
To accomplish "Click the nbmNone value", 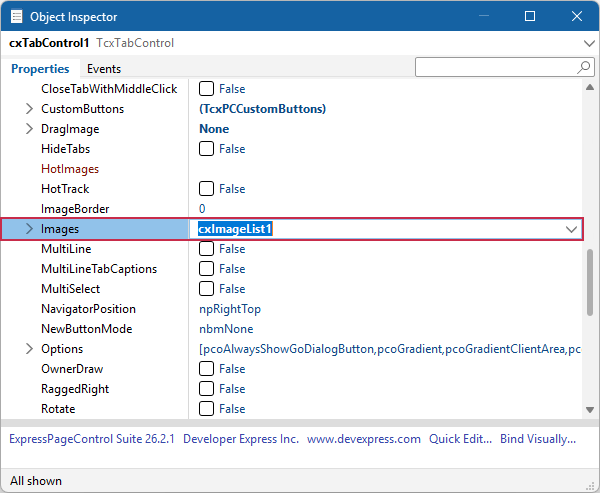I will coord(226,329).
